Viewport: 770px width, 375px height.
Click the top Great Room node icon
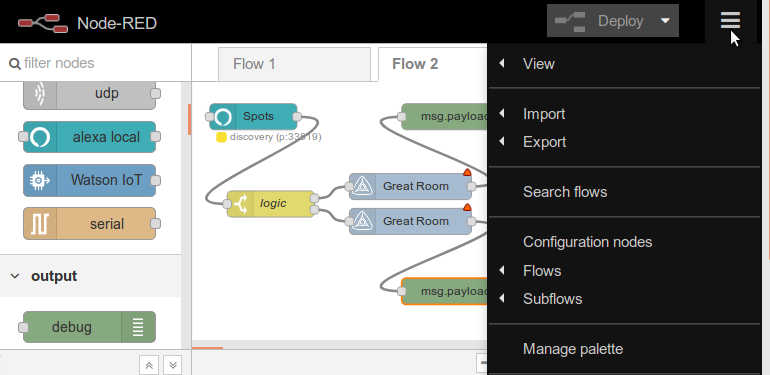[x=362, y=187]
